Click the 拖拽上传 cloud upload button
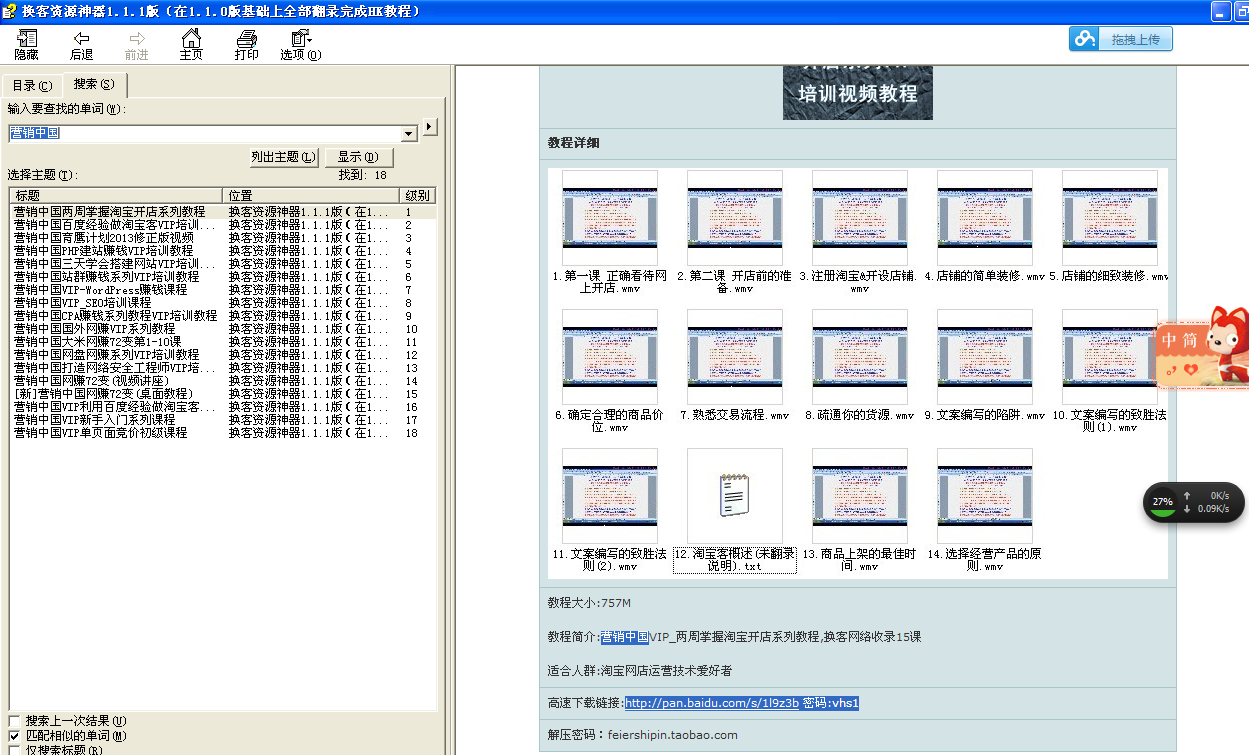This screenshot has height=755, width=1249. [x=1120, y=39]
